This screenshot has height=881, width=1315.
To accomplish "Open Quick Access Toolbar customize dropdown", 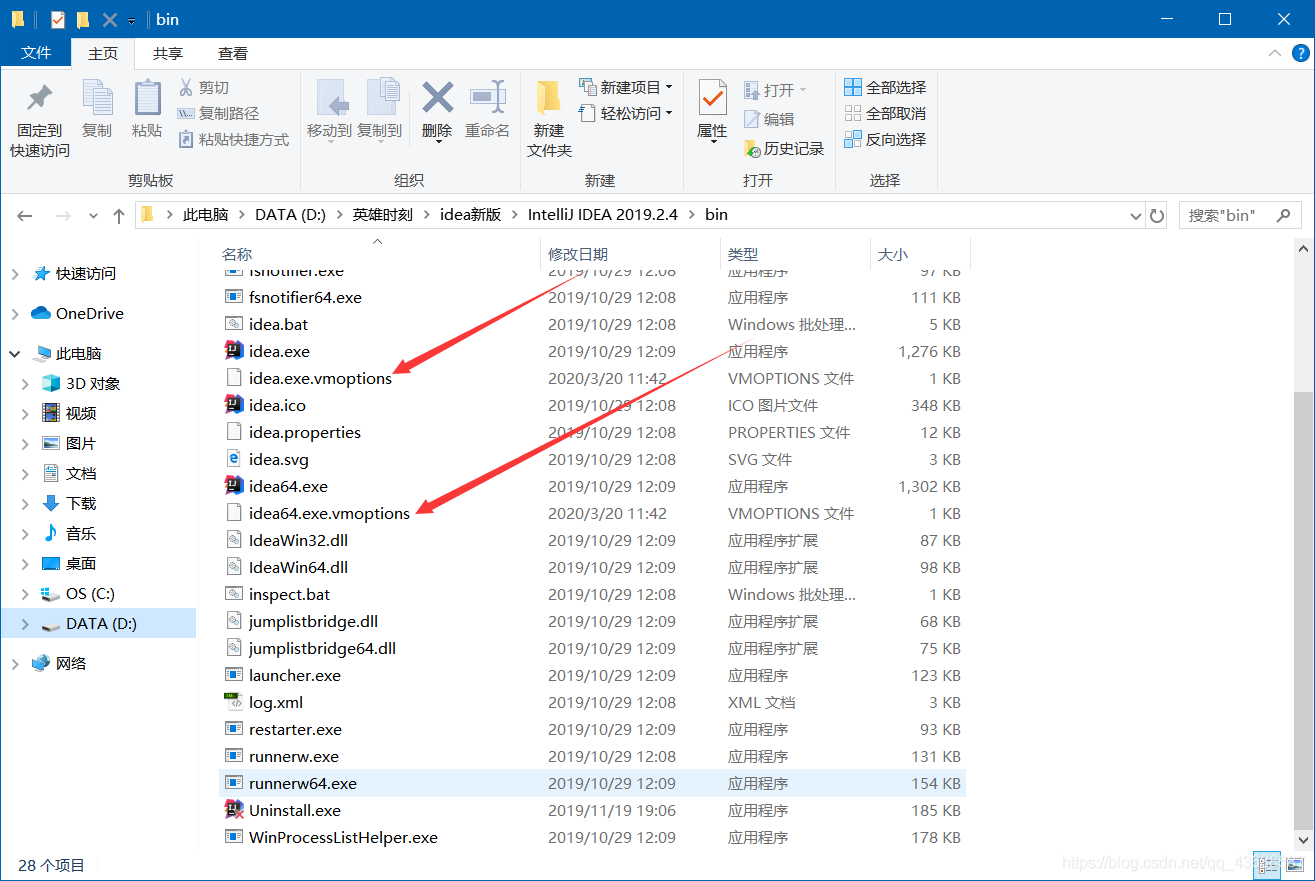I will pos(132,20).
